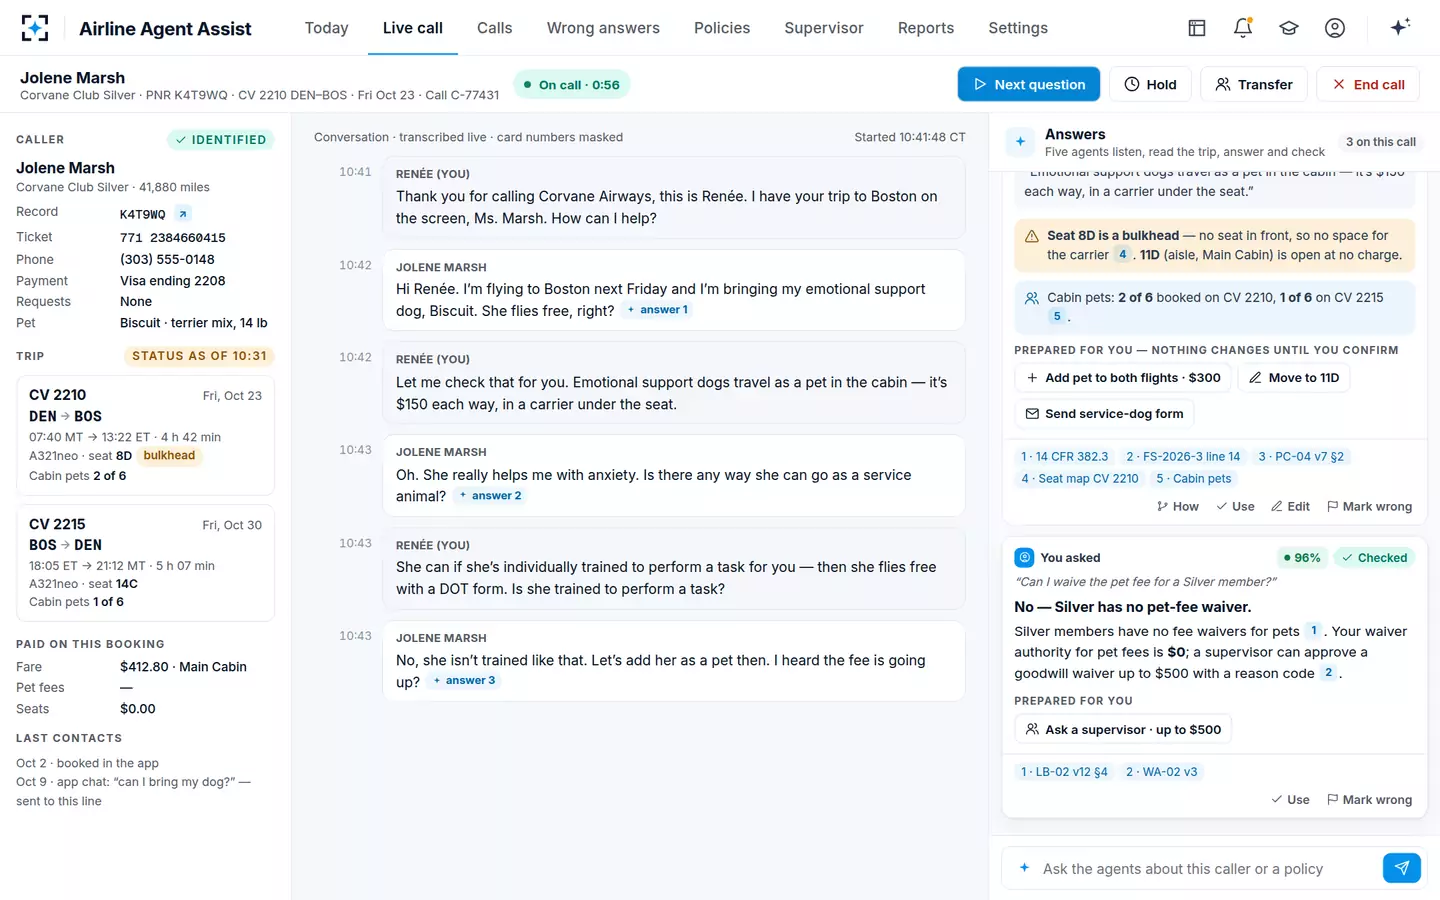
Task: Click Add pet to both flights · $300
Action: click(x=1123, y=378)
